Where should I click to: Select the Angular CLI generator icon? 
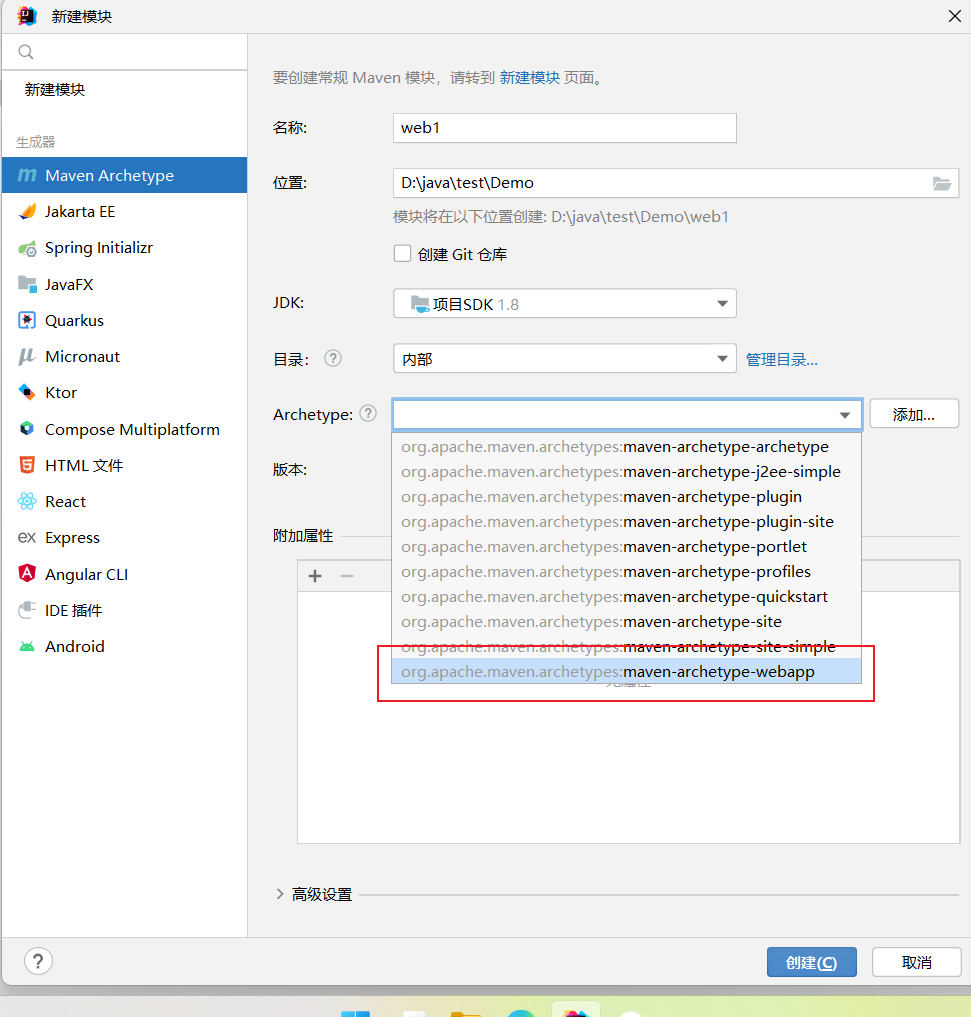(x=27, y=574)
